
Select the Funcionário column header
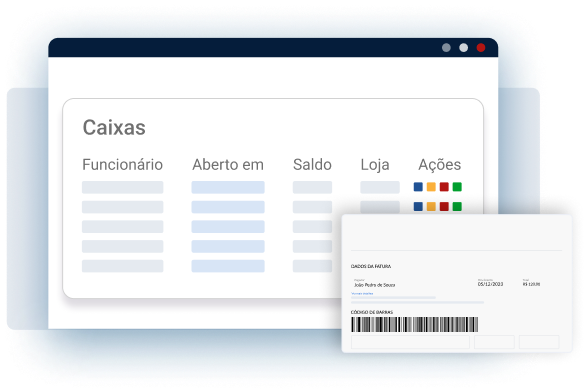pos(123,164)
